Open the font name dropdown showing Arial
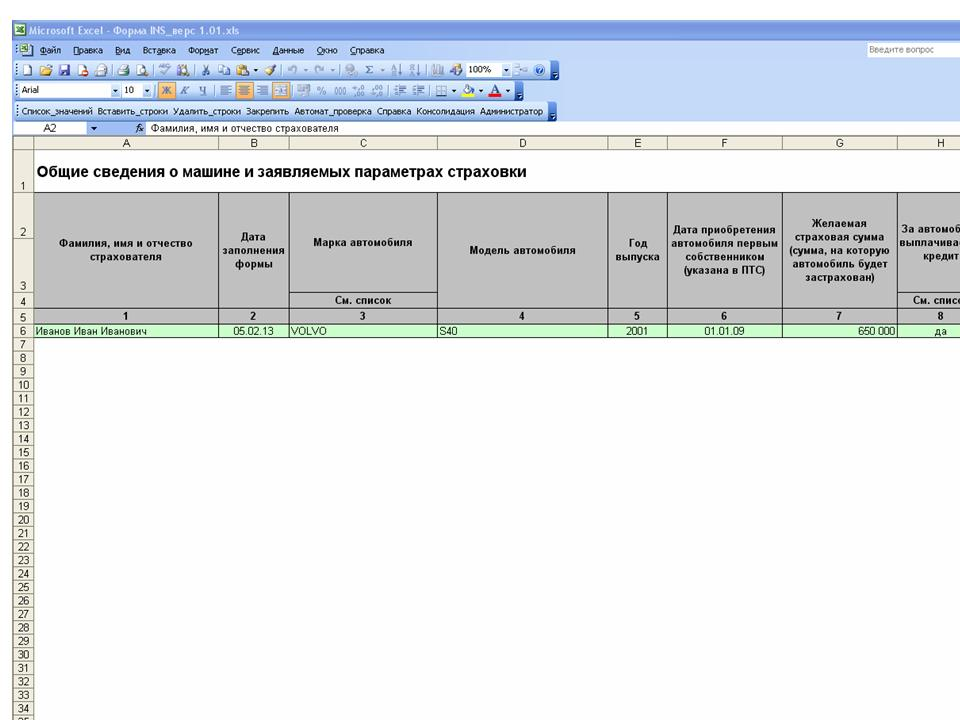Viewport: 960px width, 720px height. click(x=114, y=91)
